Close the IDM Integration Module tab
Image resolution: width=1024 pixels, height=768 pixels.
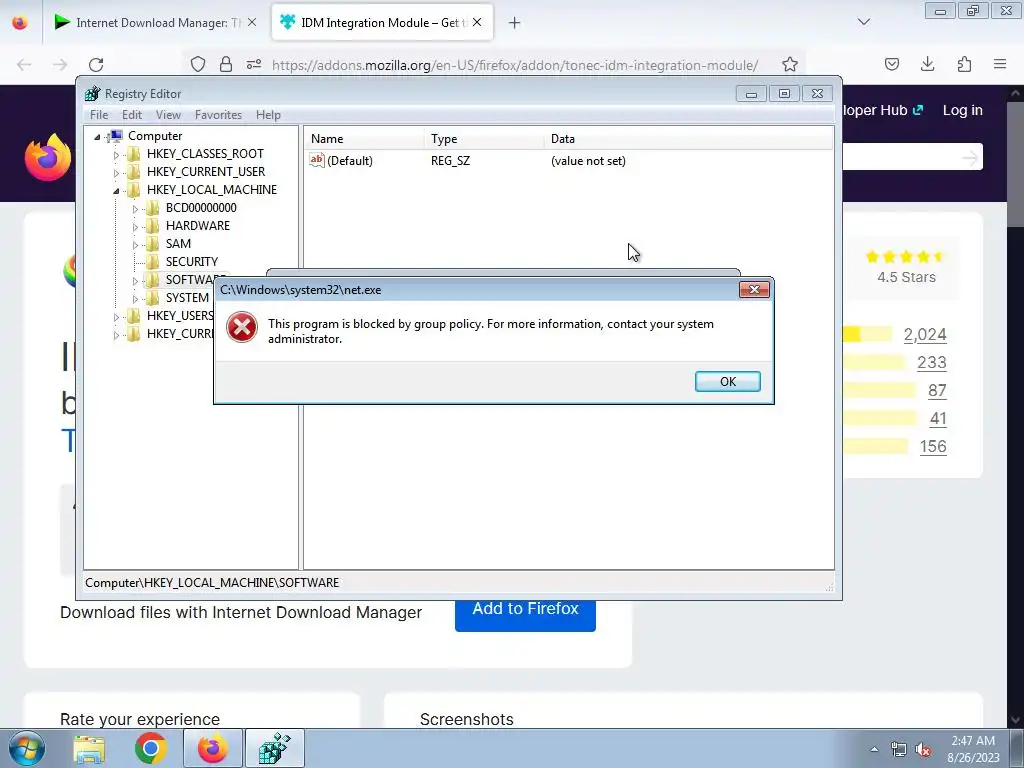pyautogui.click(x=477, y=22)
